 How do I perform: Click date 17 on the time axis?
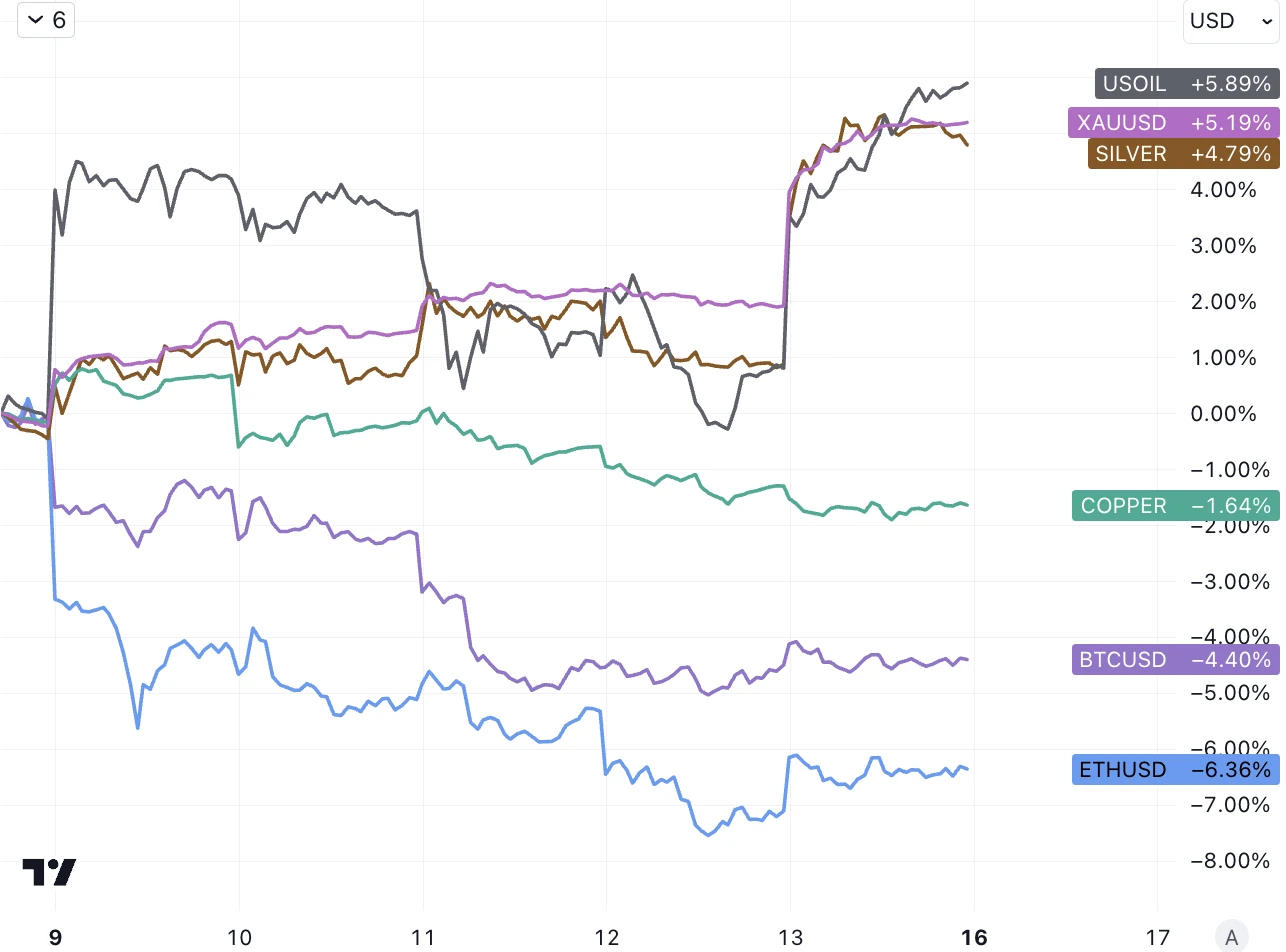pos(1157,937)
